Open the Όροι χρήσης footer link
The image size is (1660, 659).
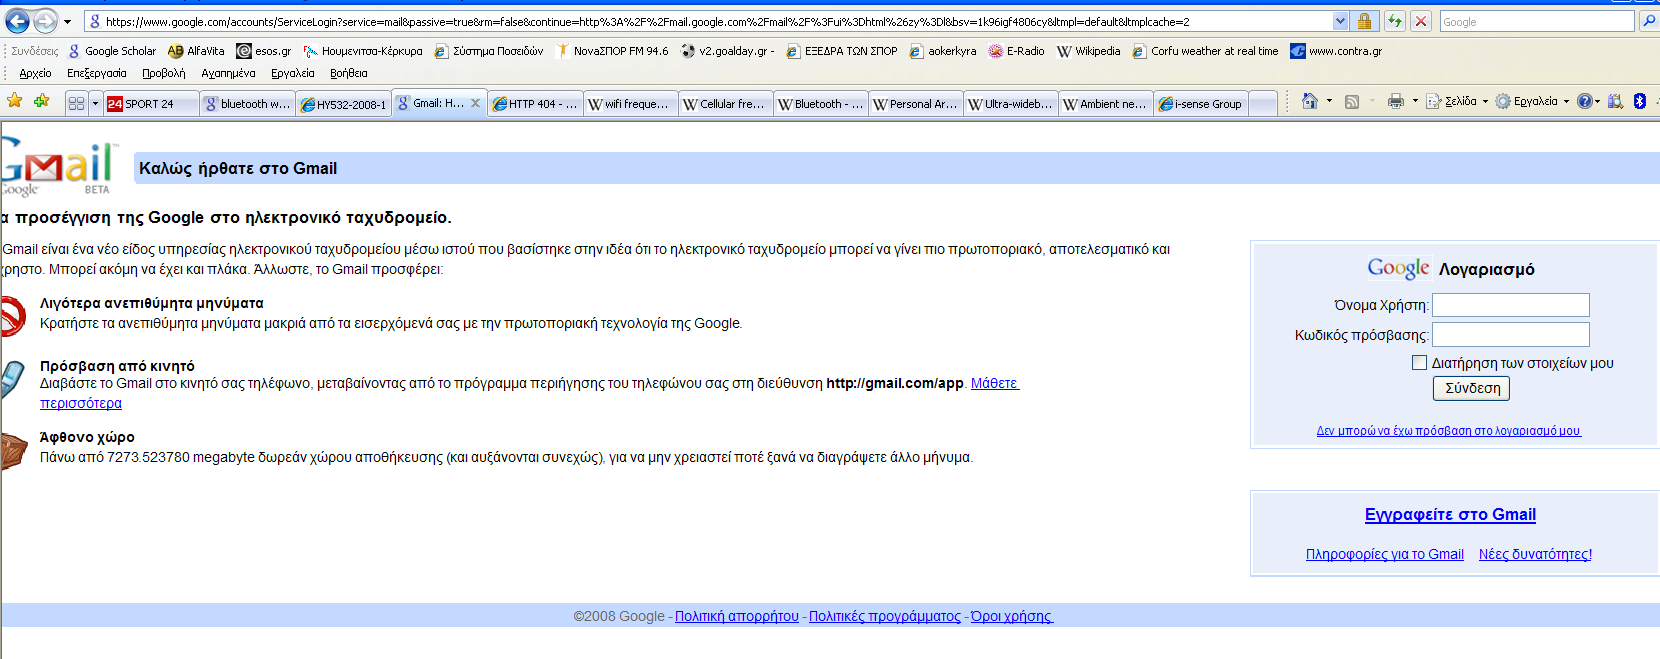1012,616
